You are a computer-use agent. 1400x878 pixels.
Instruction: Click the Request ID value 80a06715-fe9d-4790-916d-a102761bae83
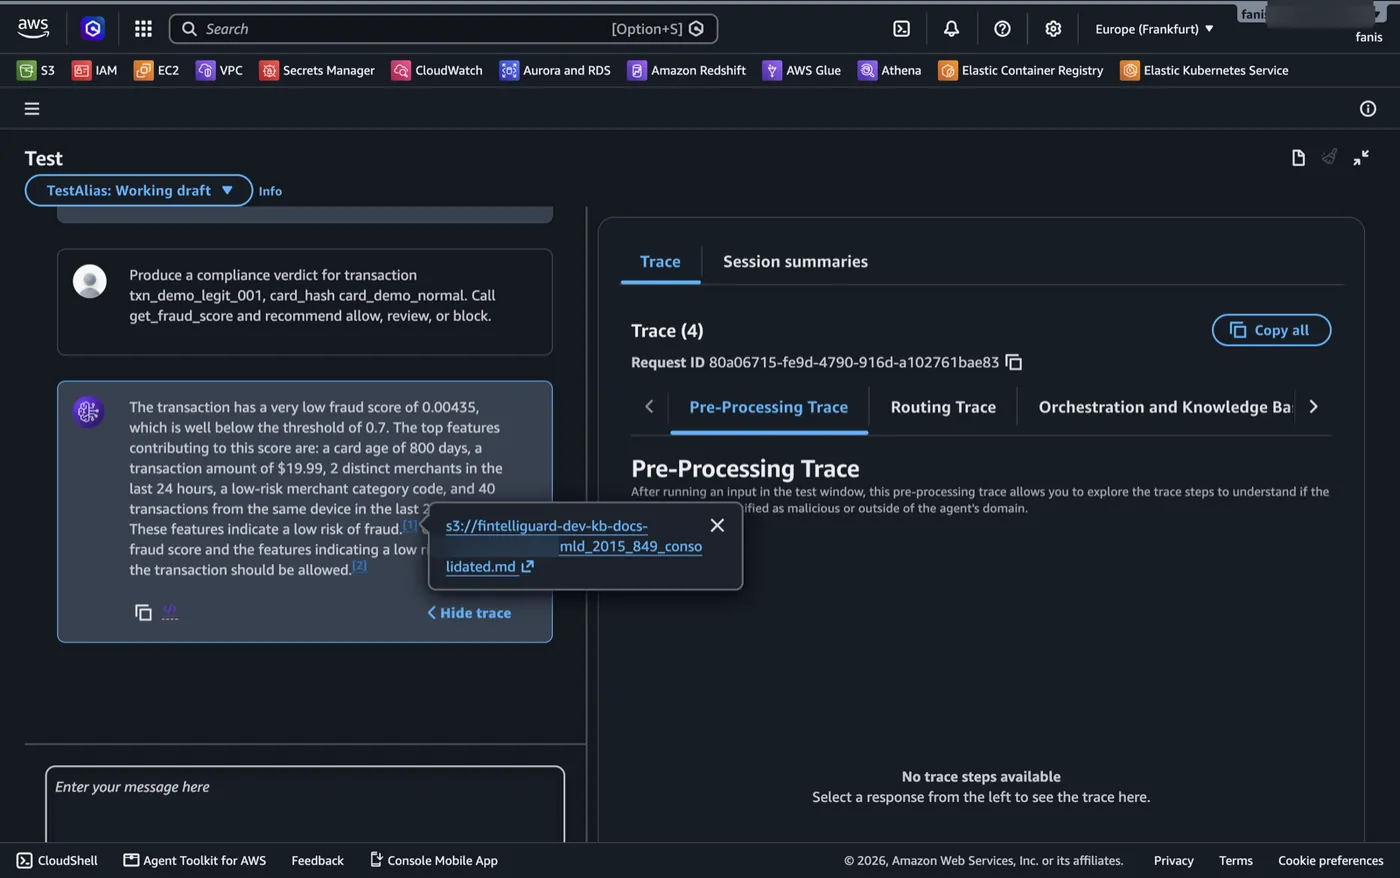854,362
